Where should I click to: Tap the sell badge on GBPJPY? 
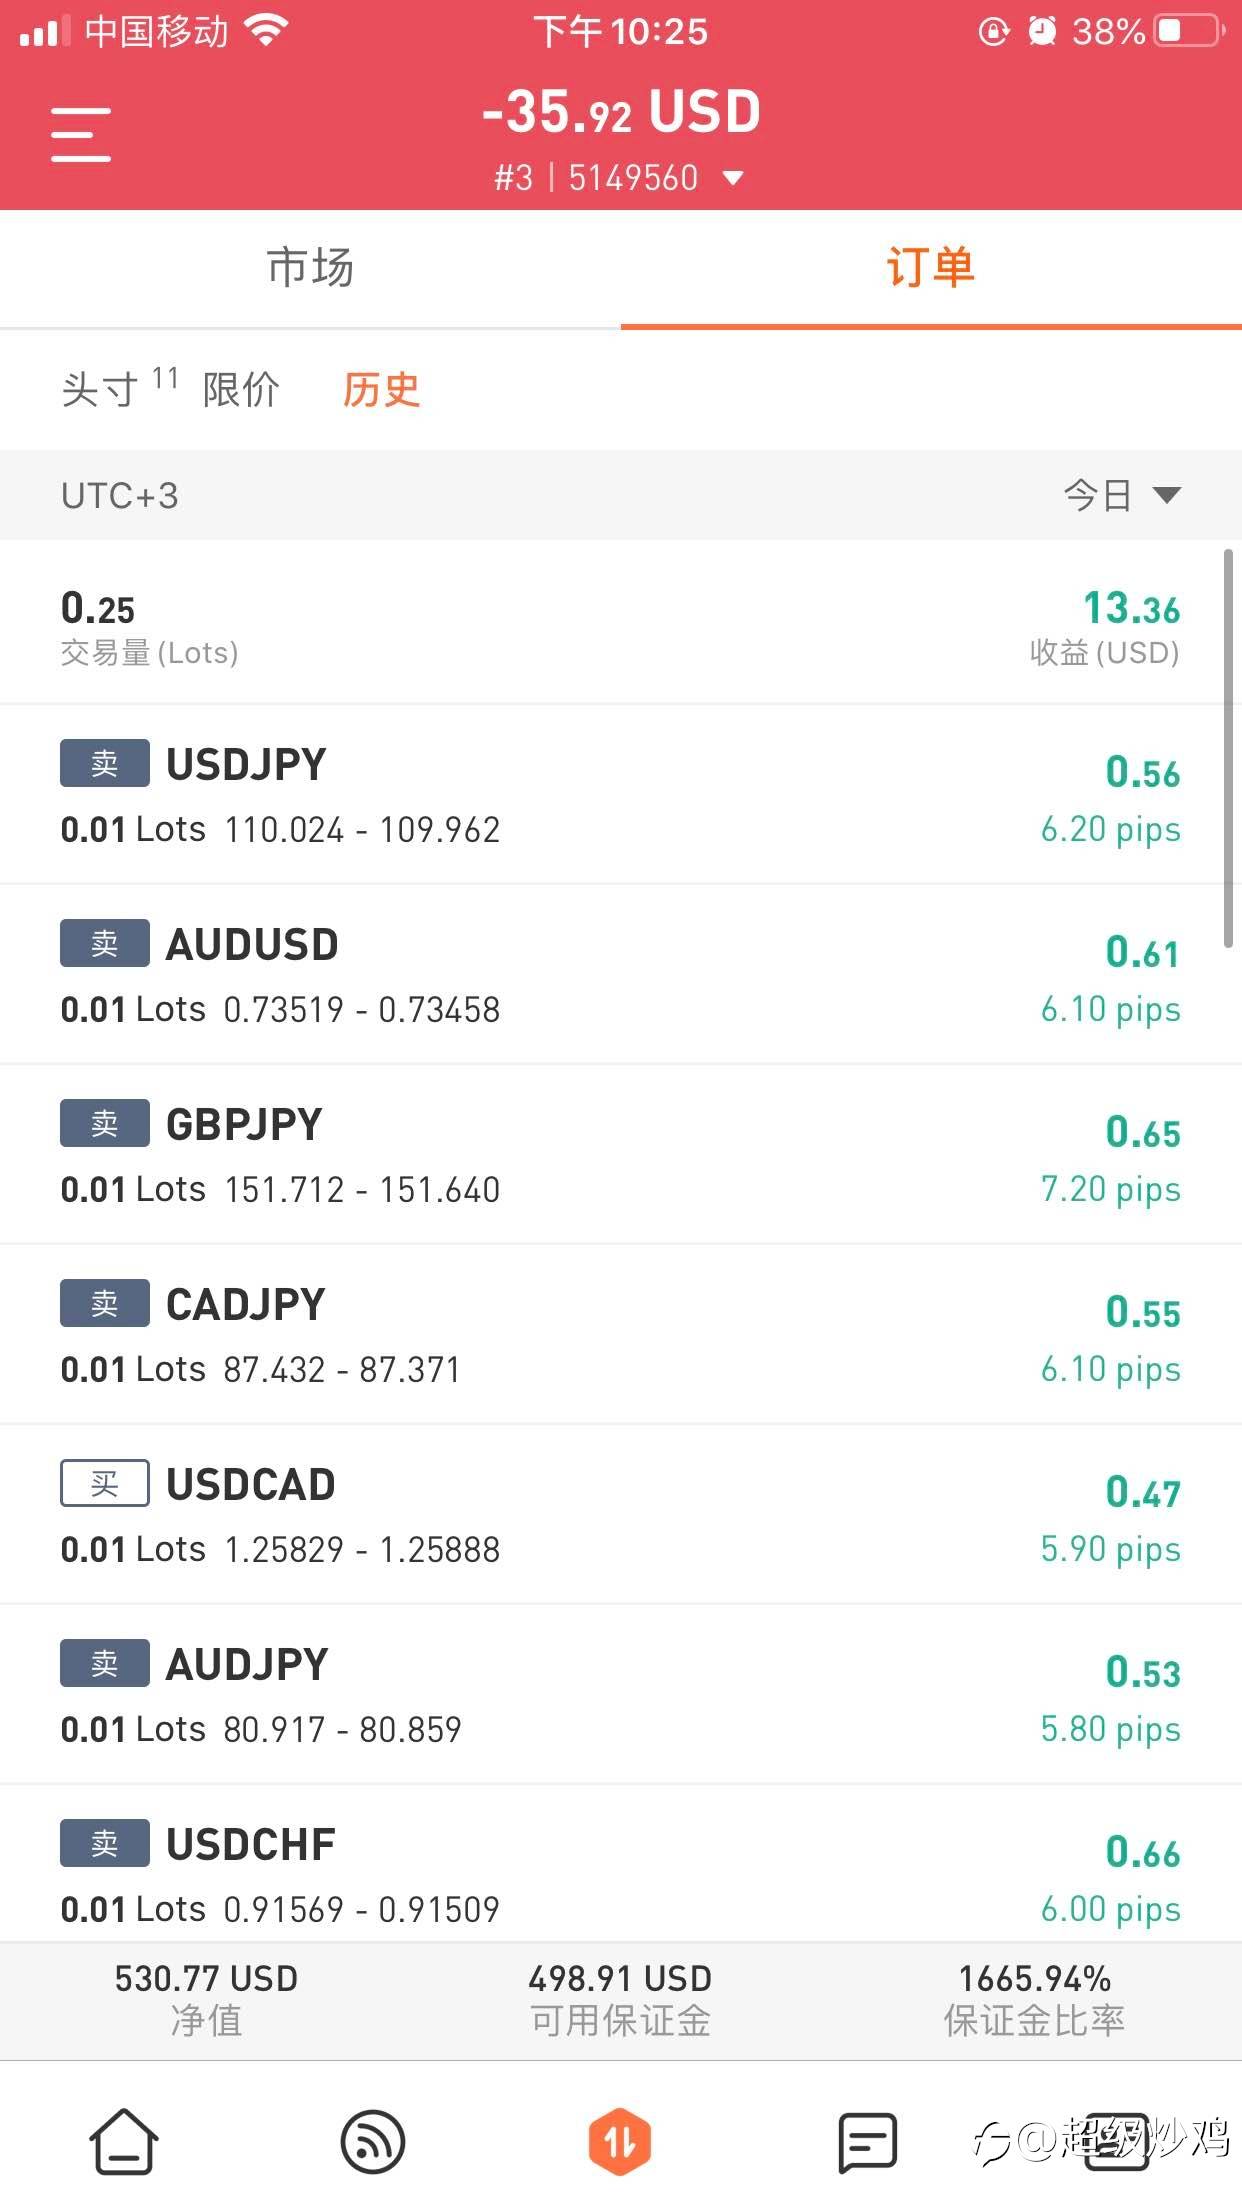tap(104, 1124)
